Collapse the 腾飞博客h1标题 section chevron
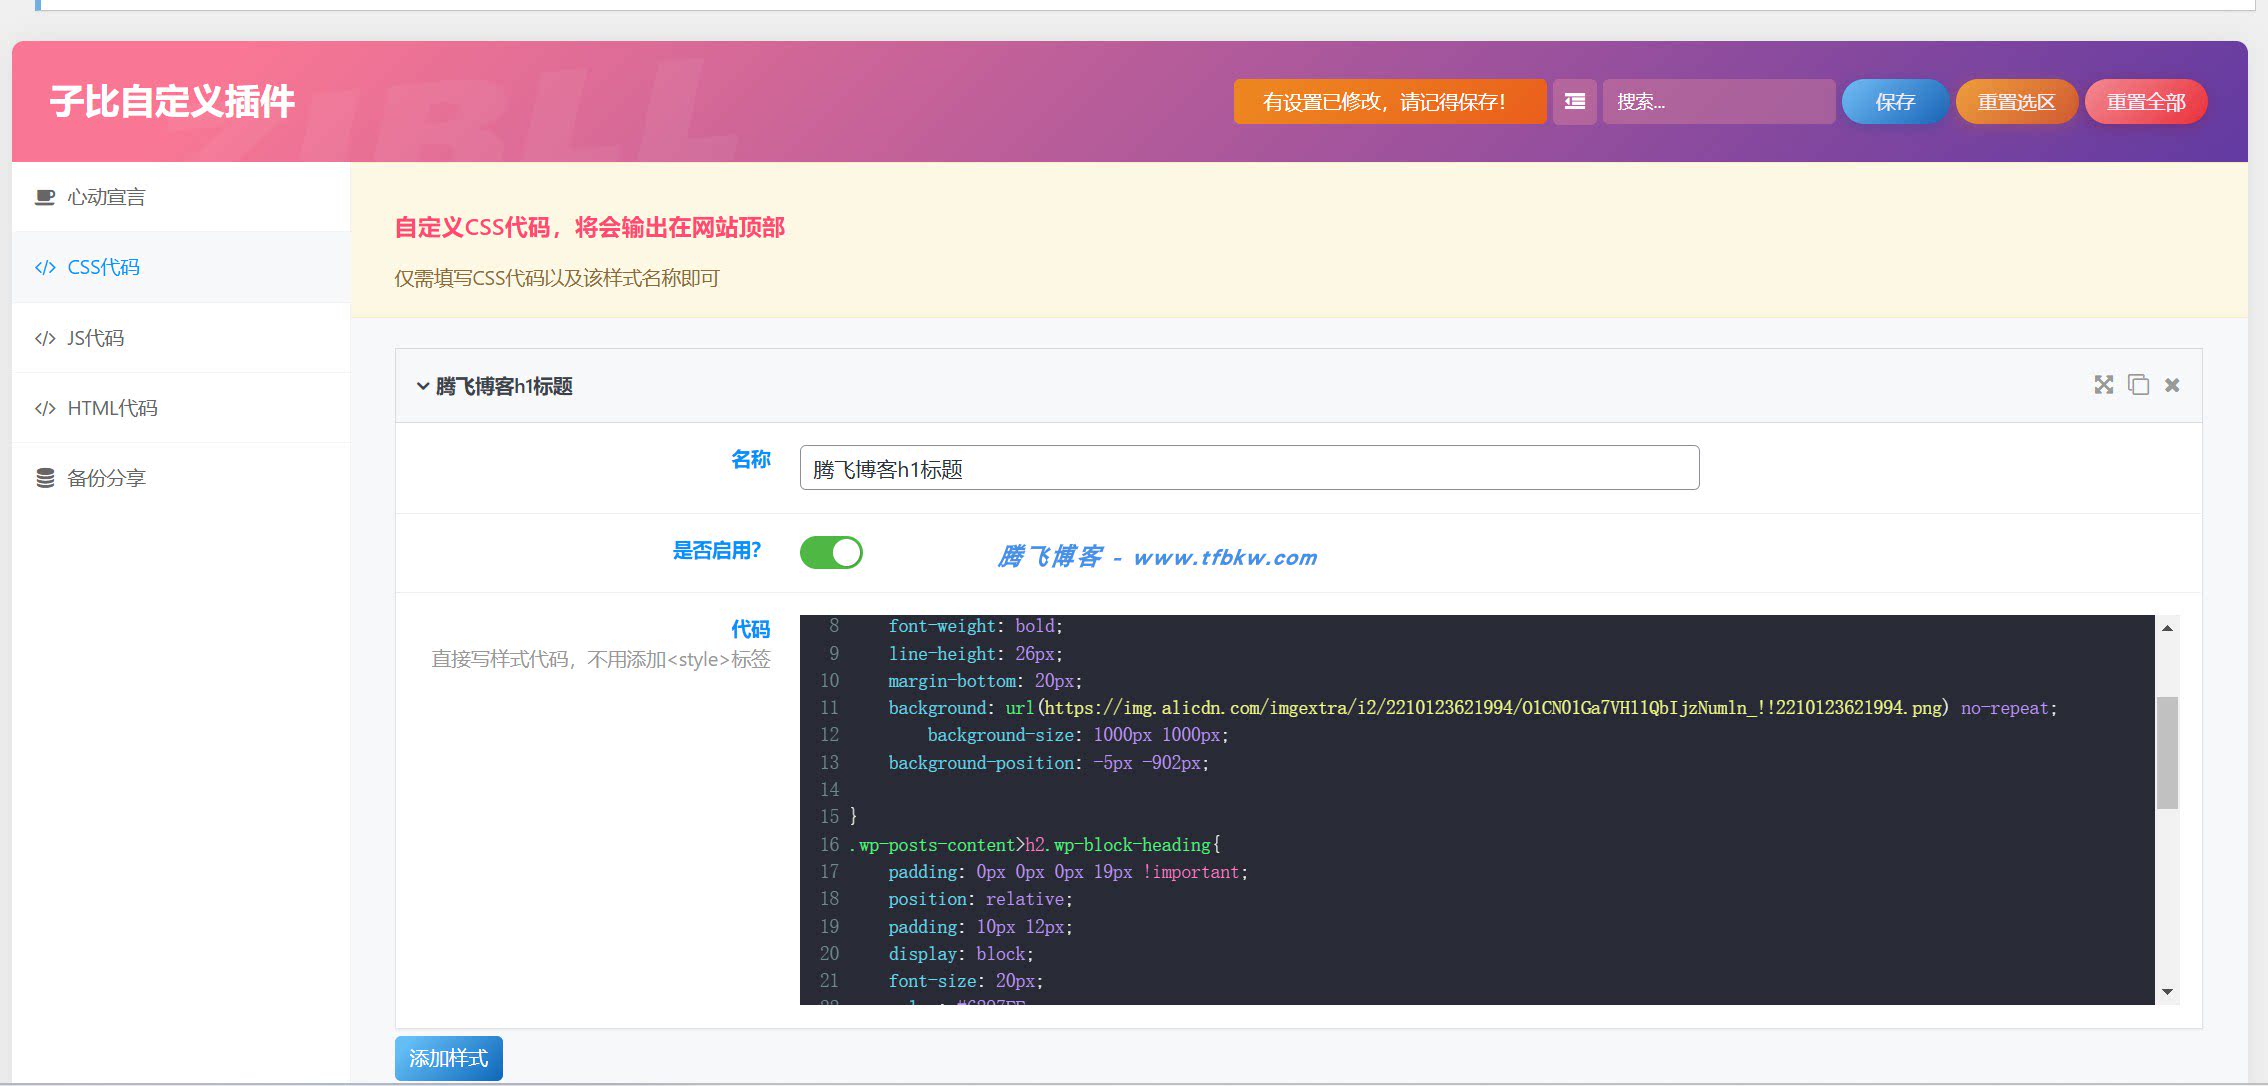 (x=423, y=386)
